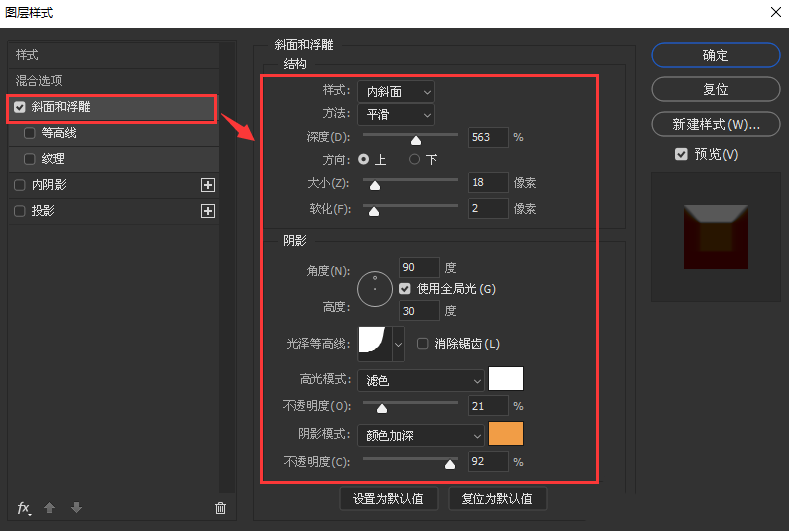This screenshot has width=789, height=531.
Task: Move effect up with arrow icon
Action: pyautogui.click(x=49, y=507)
